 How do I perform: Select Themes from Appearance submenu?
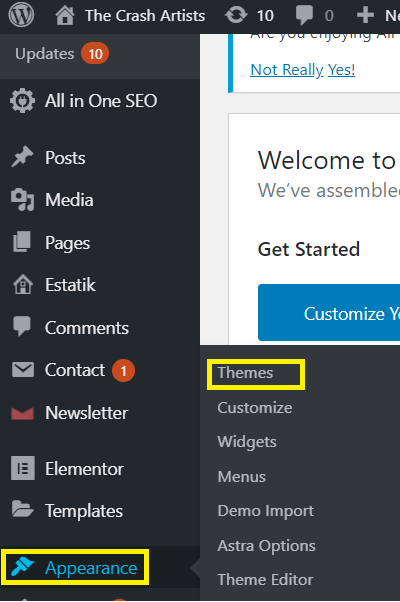coord(245,373)
